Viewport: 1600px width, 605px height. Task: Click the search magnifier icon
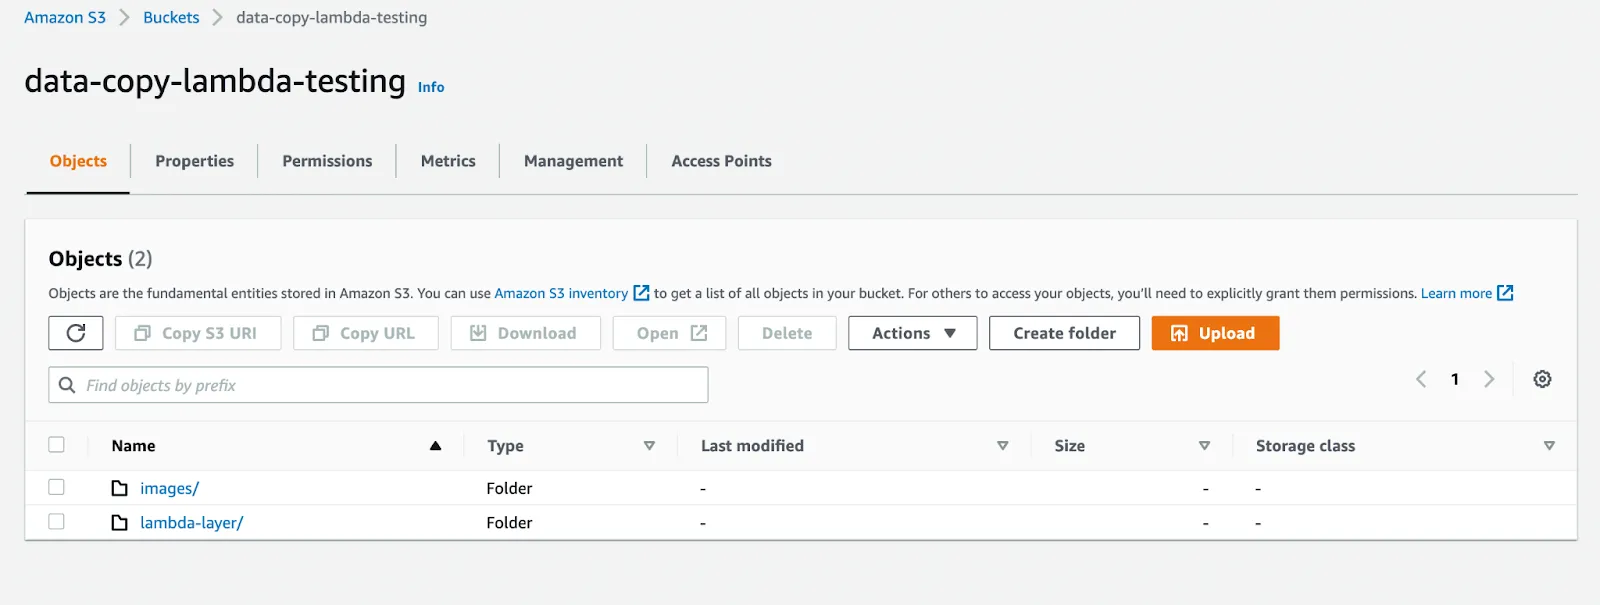67,385
